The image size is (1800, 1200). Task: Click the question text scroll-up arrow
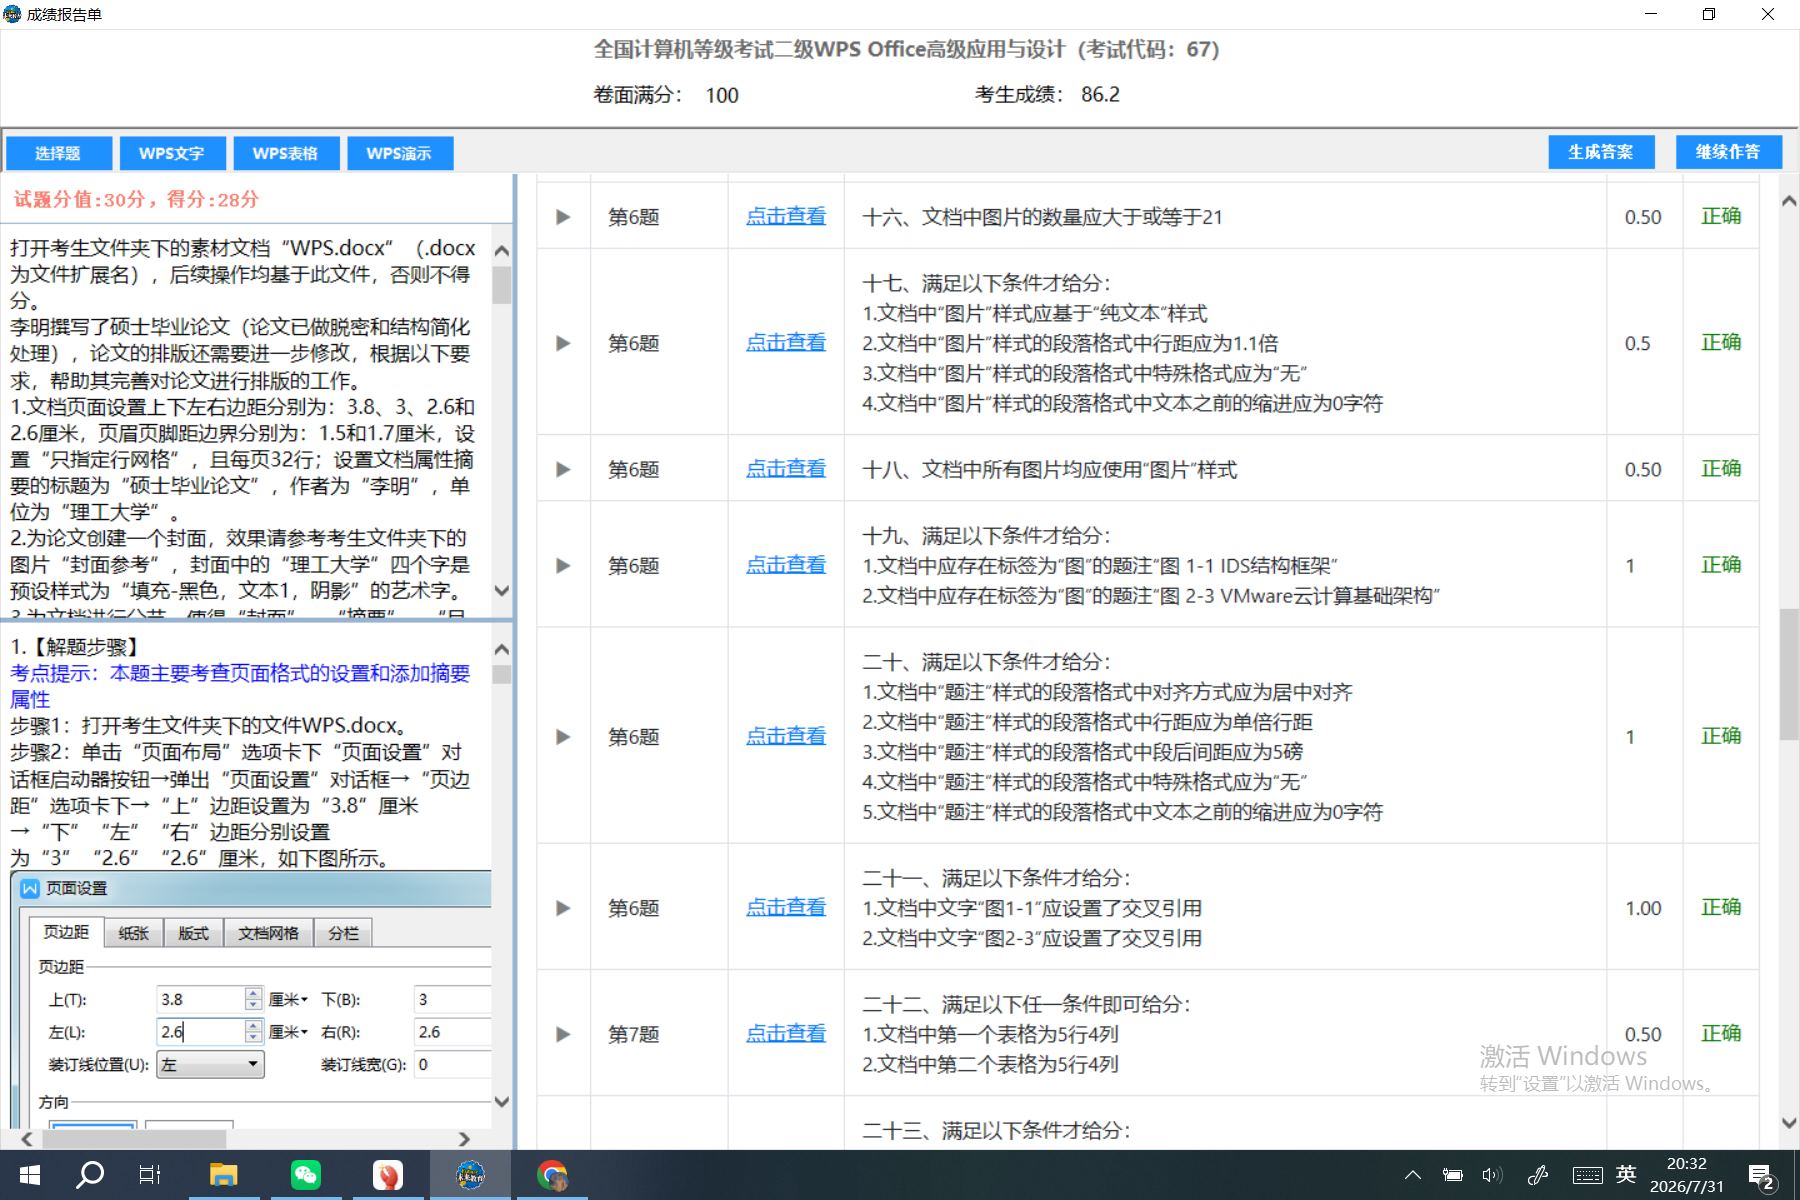pyautogui.click(x=502, y=250)
